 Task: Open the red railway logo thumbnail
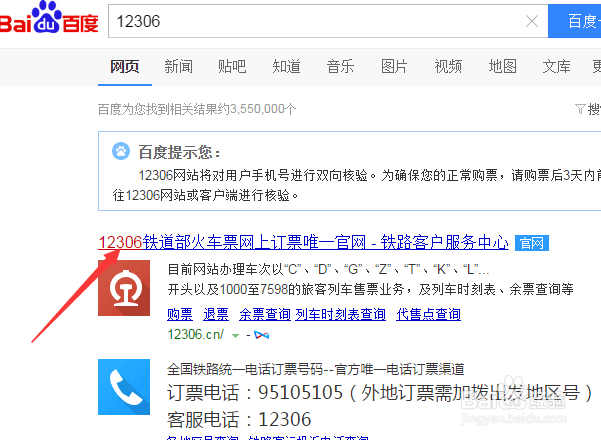(x=124, y=288)
